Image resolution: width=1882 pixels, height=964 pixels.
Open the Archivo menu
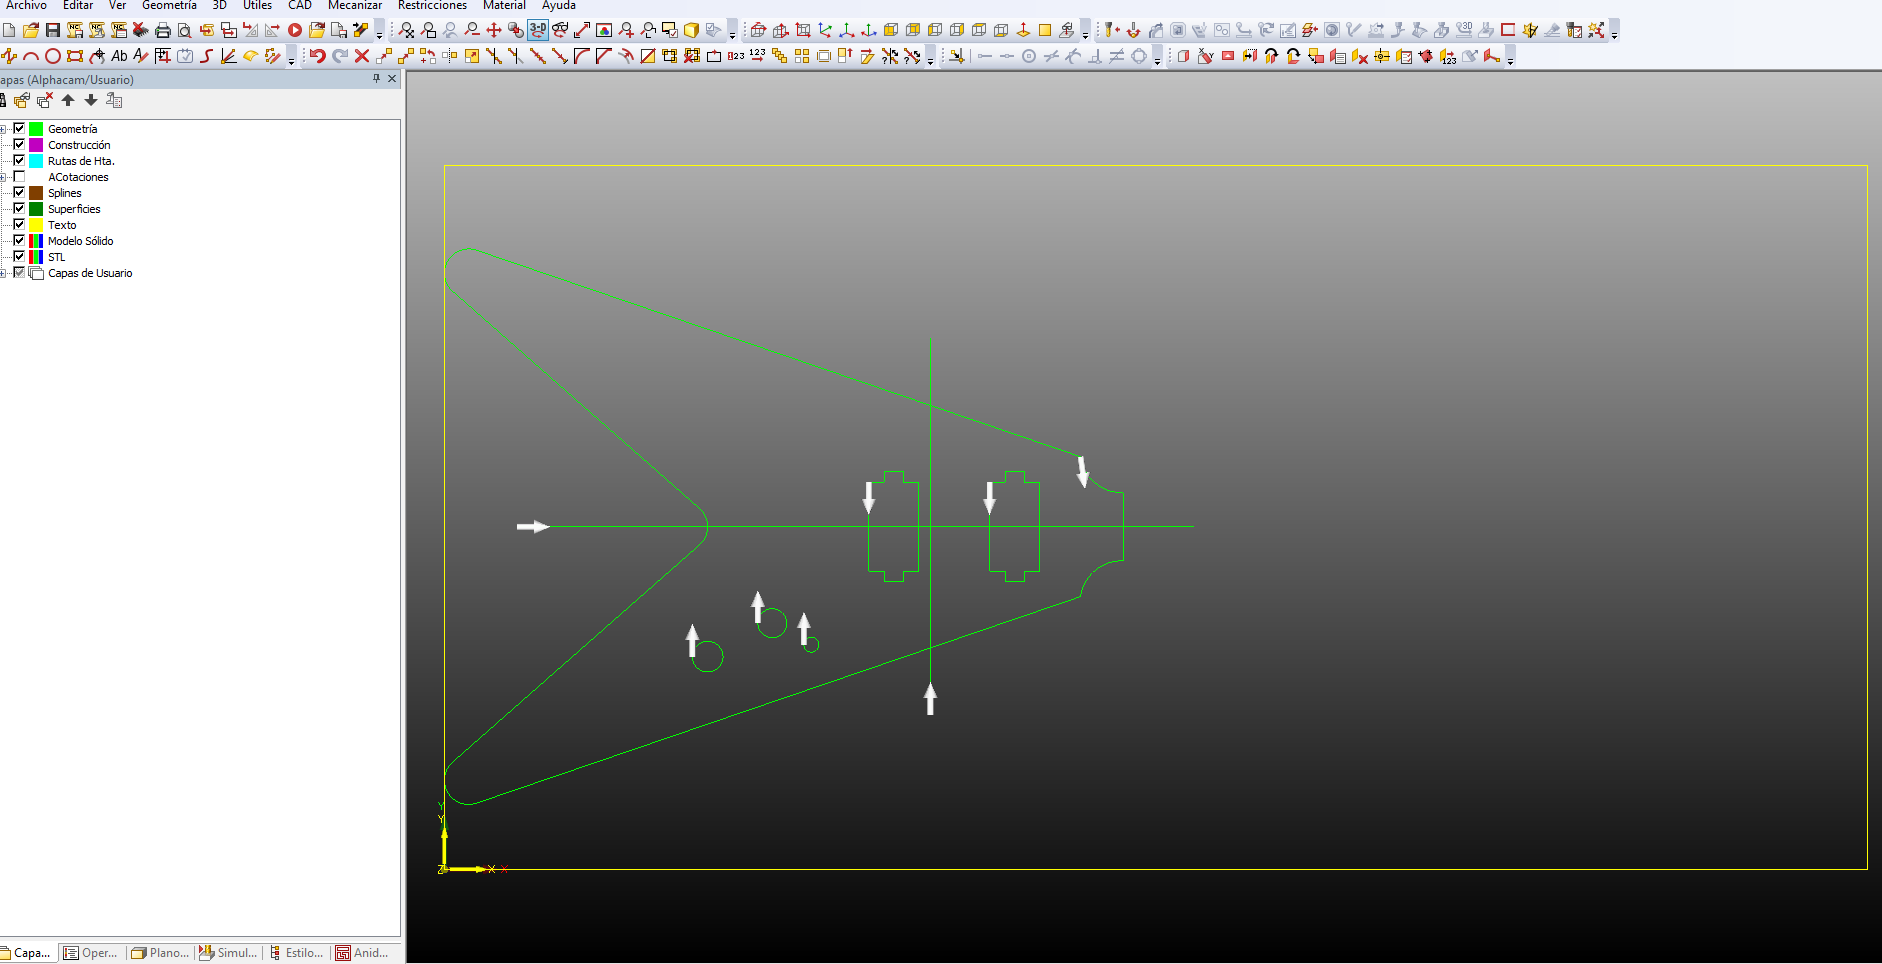(x=26, y=6)
